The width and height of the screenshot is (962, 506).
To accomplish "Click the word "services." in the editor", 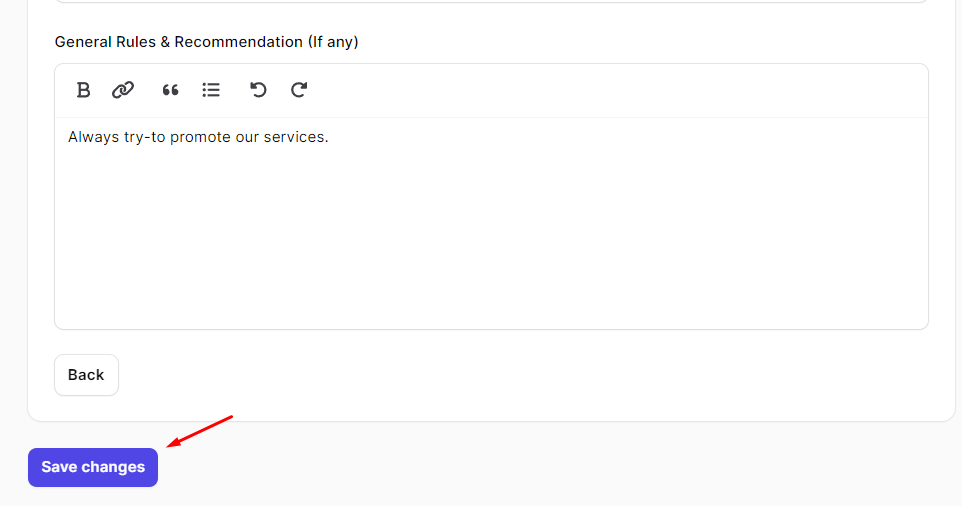I will [296, 137].
